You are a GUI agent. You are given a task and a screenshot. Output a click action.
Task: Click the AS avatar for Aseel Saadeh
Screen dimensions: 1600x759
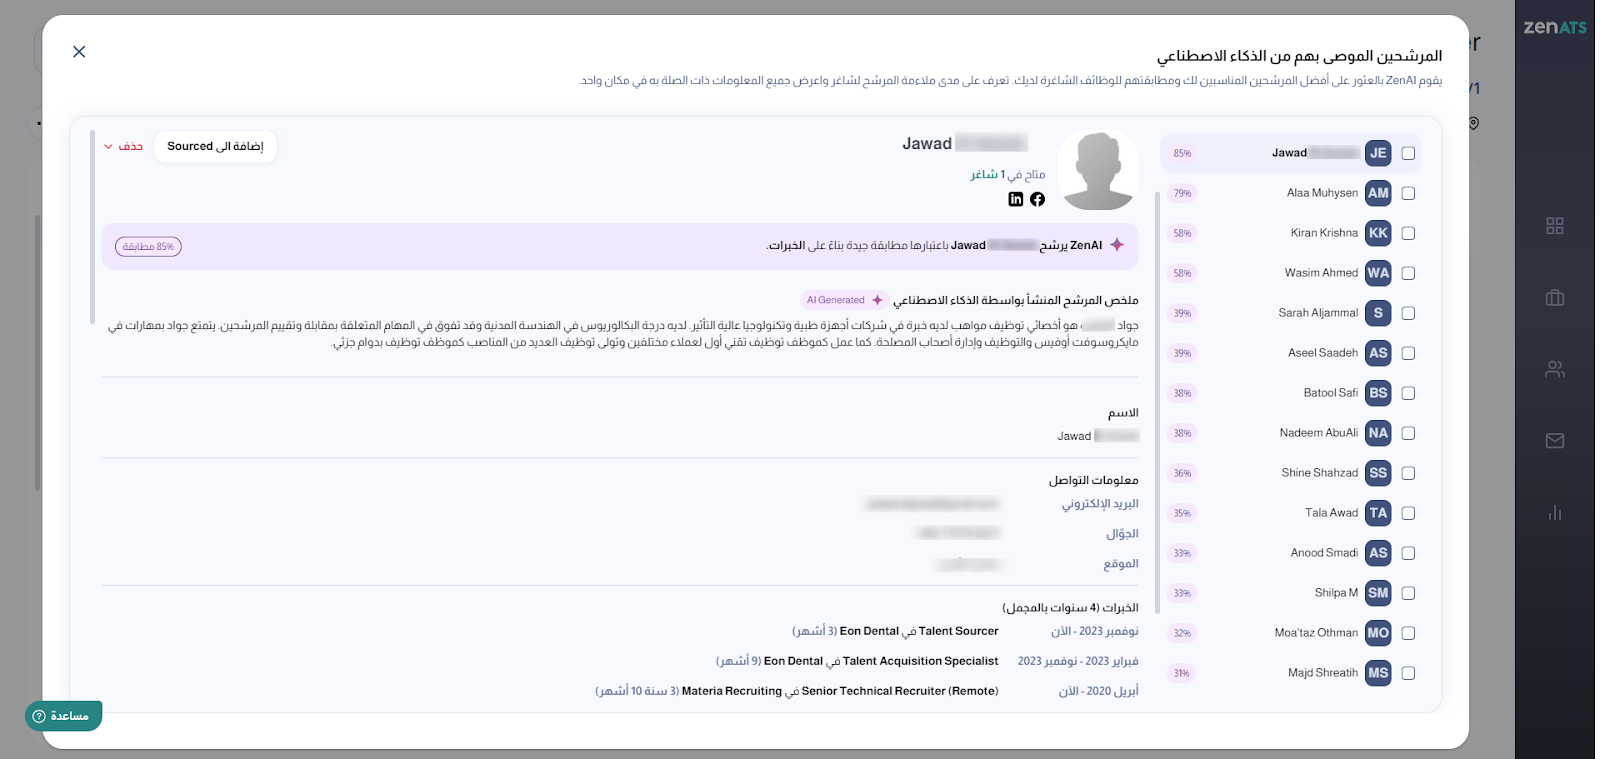tap(1378, 353)
